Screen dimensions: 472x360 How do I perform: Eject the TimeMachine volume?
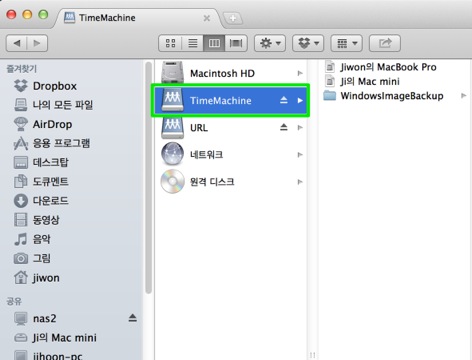click(284, 100)
